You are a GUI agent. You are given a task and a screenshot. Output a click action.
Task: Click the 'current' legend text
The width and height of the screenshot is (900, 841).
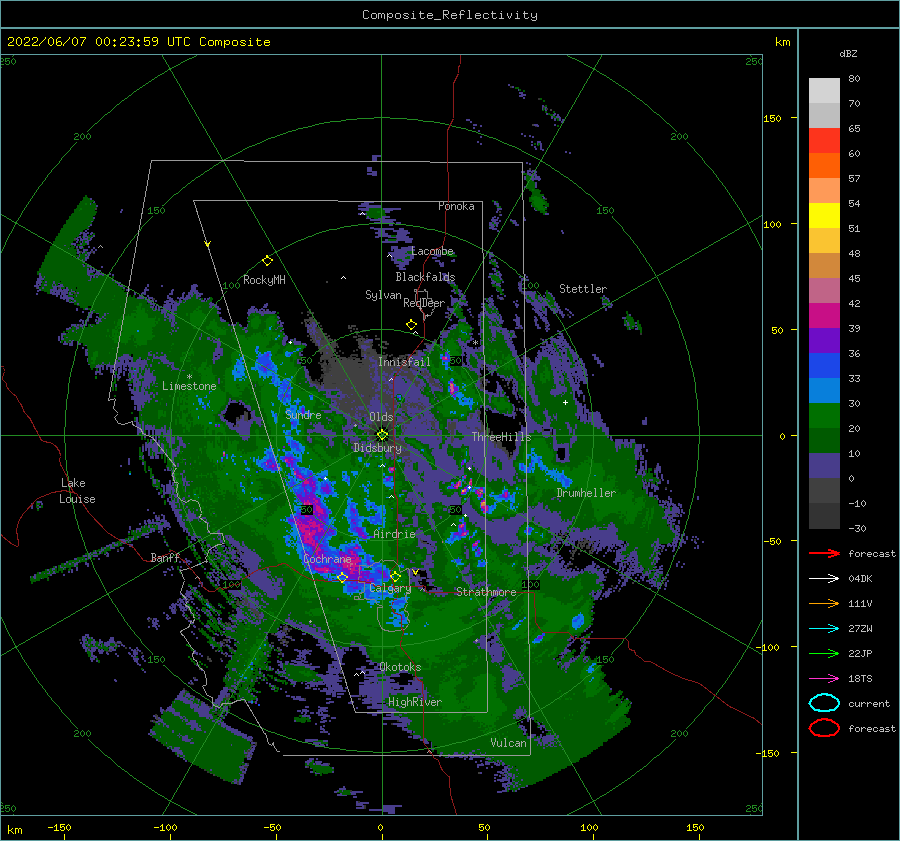point(868,703)
